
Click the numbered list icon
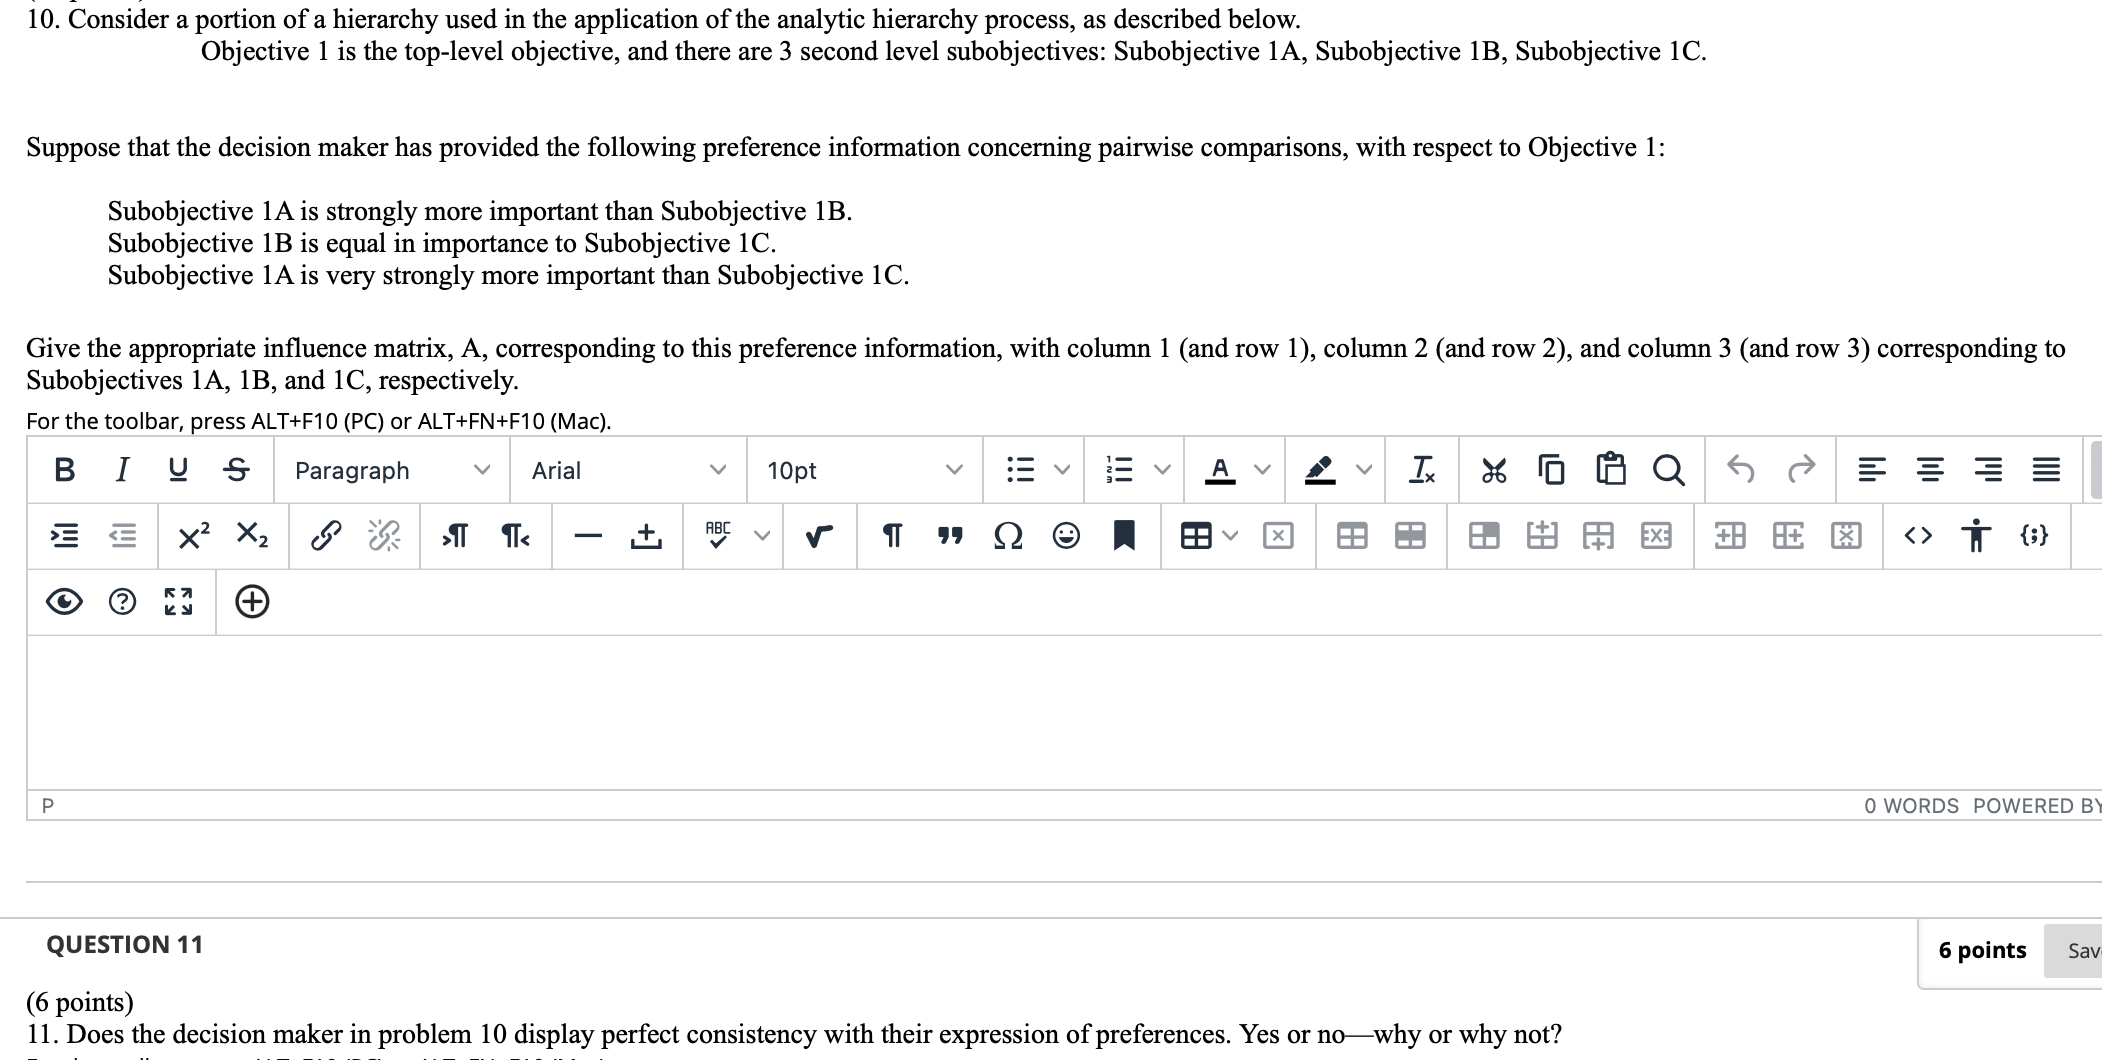pyautogui.click(x=1119, y=470)
